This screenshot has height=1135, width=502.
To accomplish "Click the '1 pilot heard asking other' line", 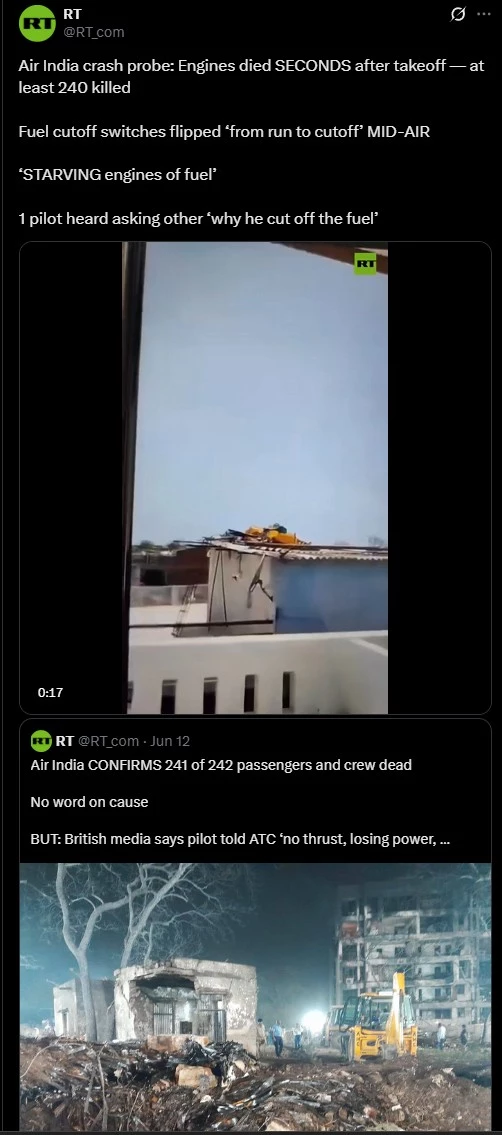I will pyautogui.click(x=198, y=219).
